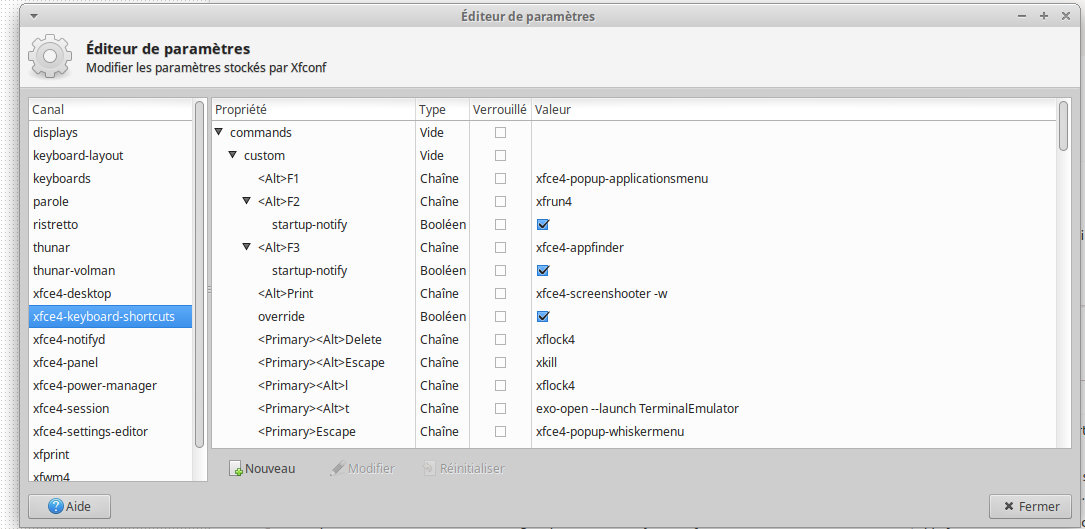Maximize the window with the plus icon

pos(1043,16)
